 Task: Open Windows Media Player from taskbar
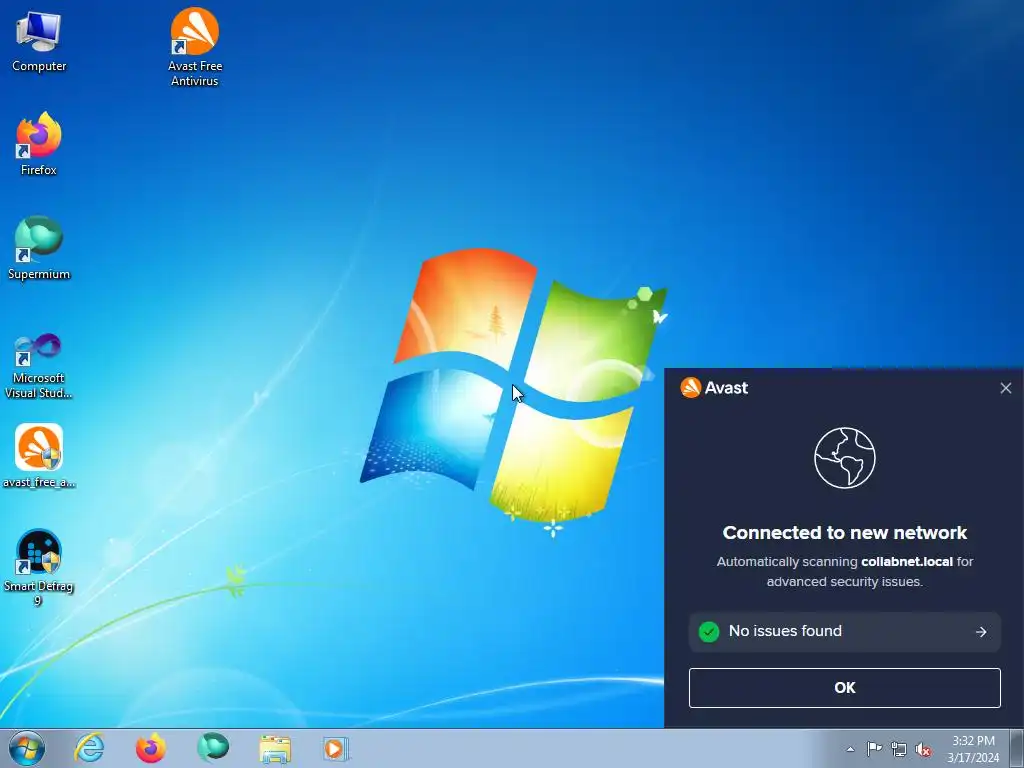click(x=336, y=749)
